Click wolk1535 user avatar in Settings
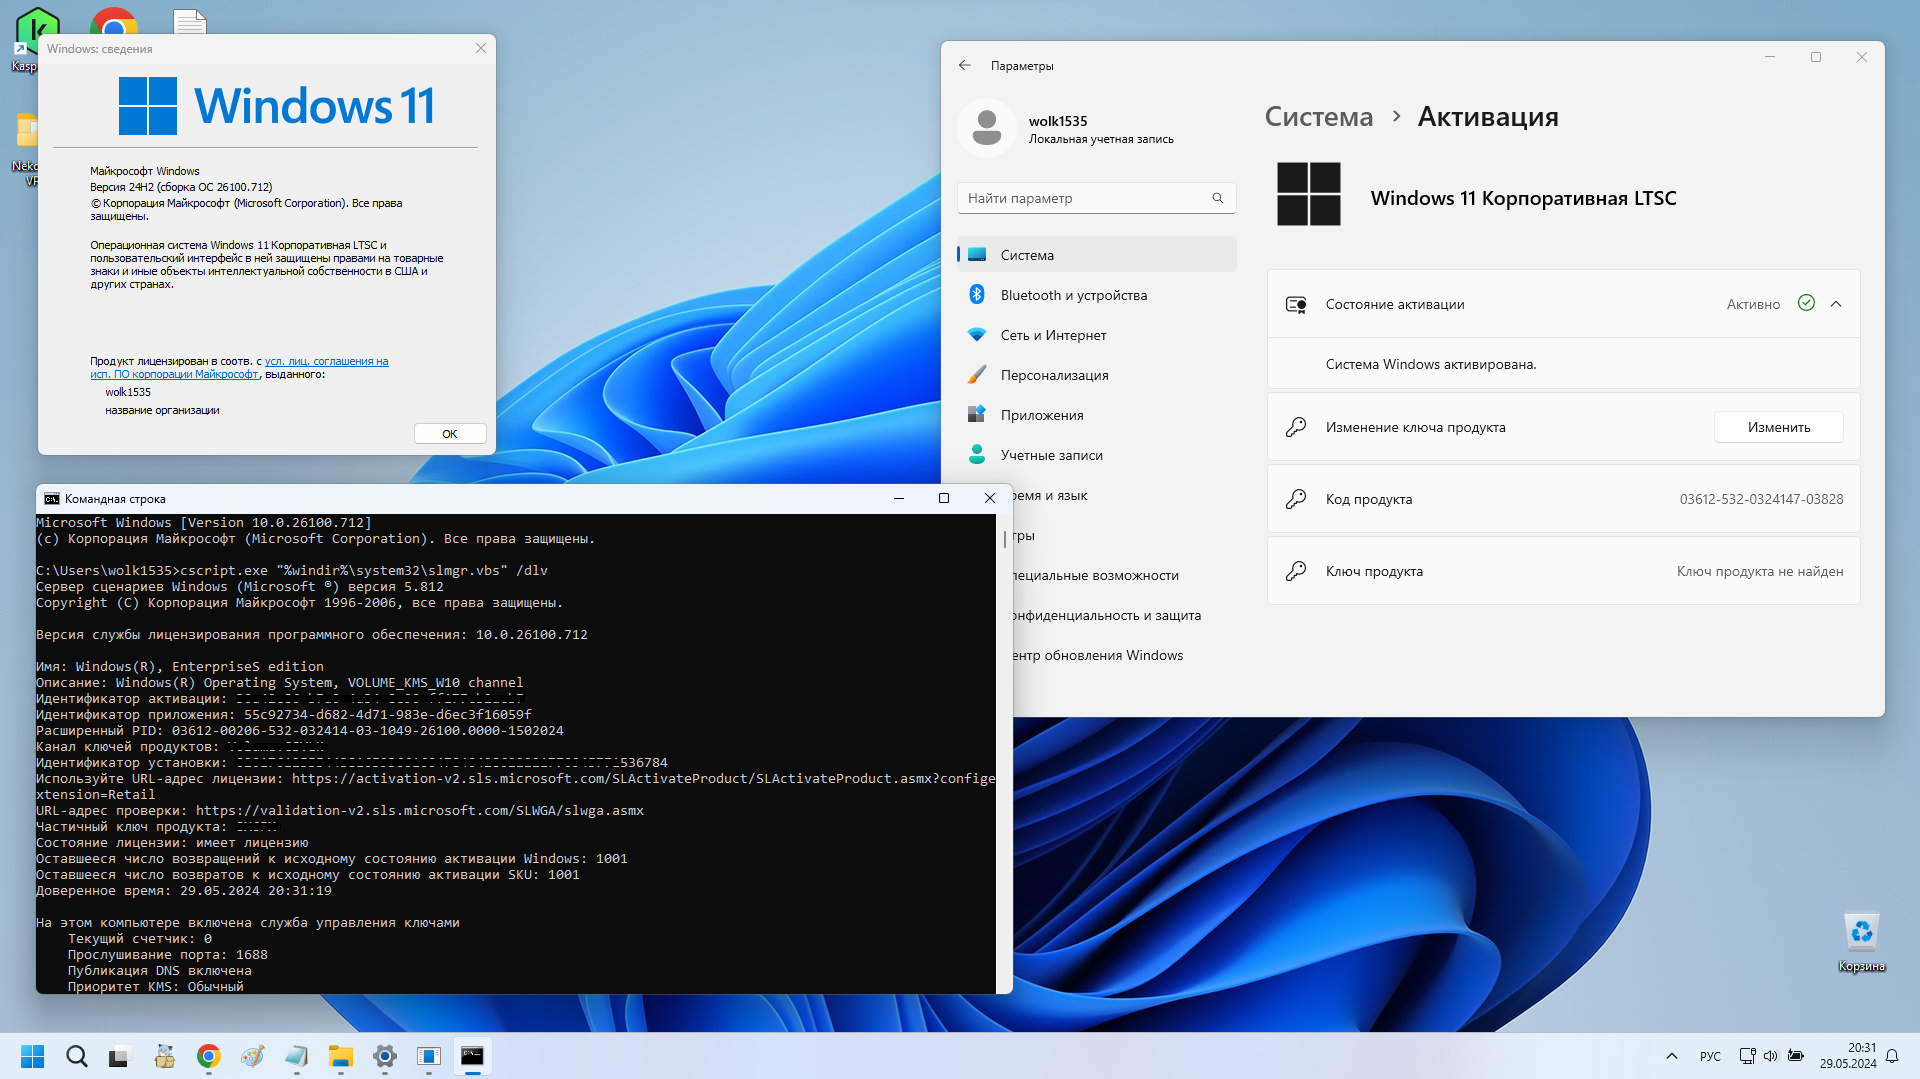Screen dimensions: 1920x1079 pyautogui.click(x=987, y=128)
